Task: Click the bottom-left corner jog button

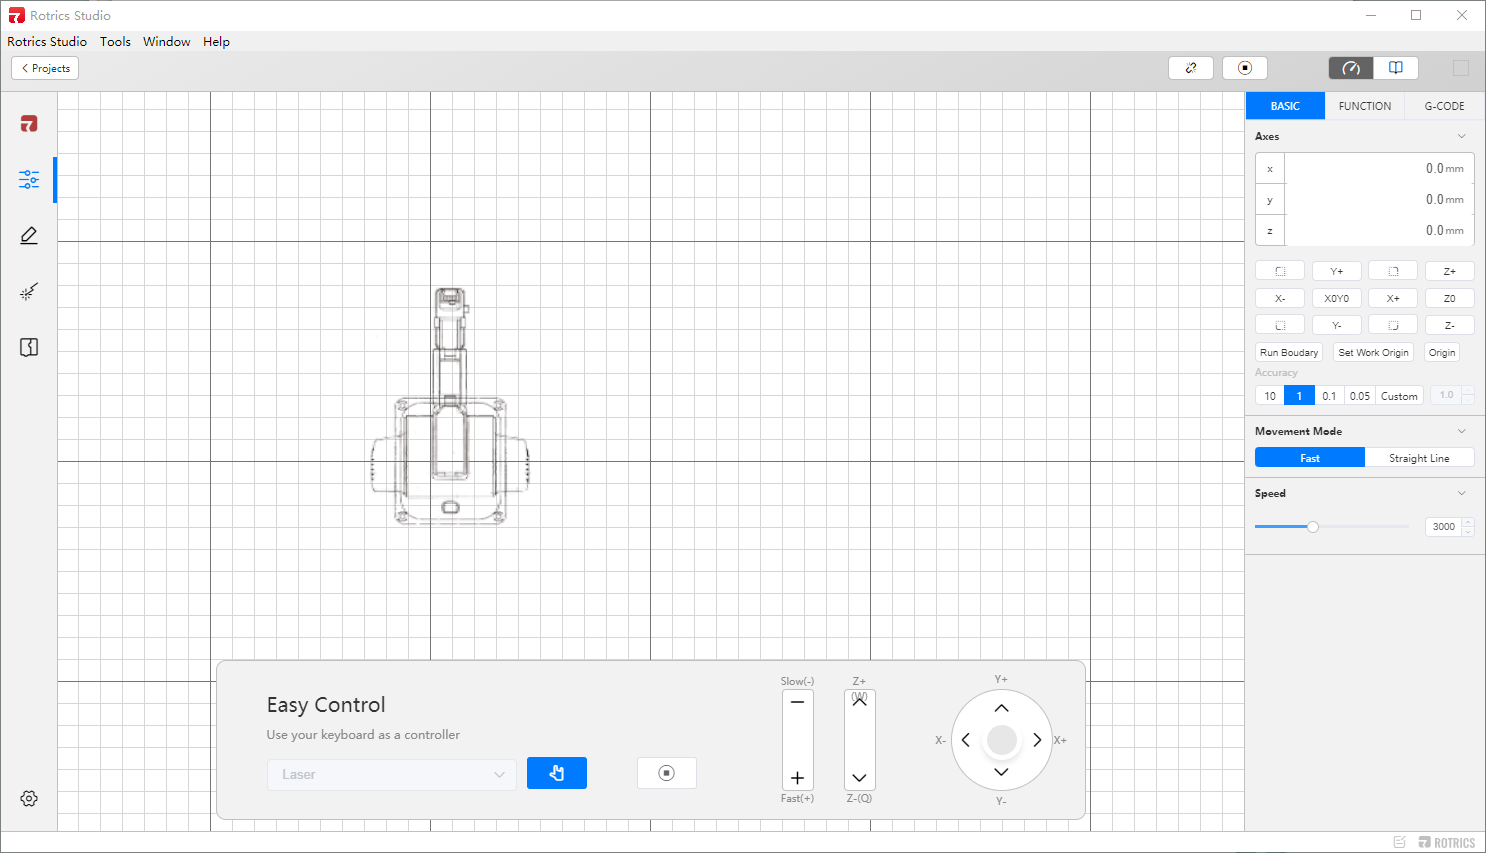Action: coord(1280,325)
